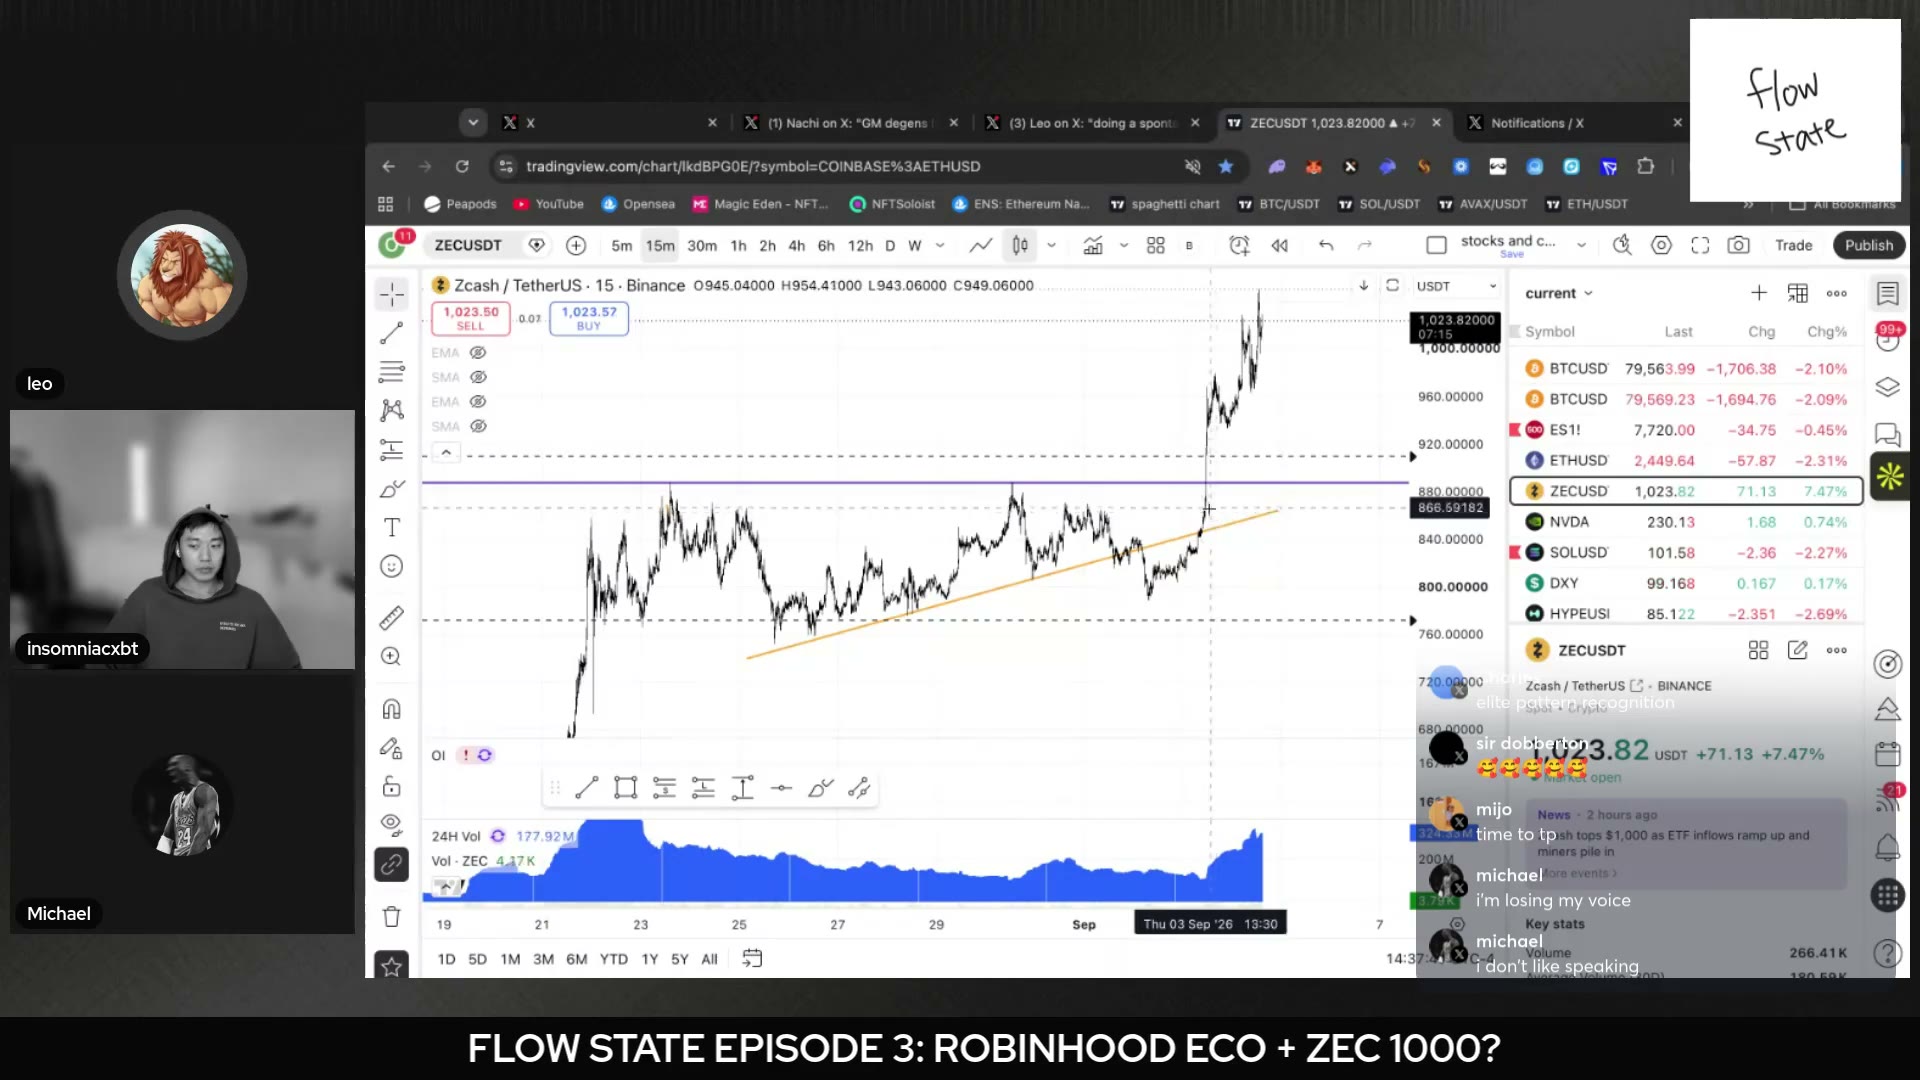Open the BTC/USDT bookmark
The height and width of the screenshot is (1080, 1920).
pyautogui.click(x=1279, y=204)
